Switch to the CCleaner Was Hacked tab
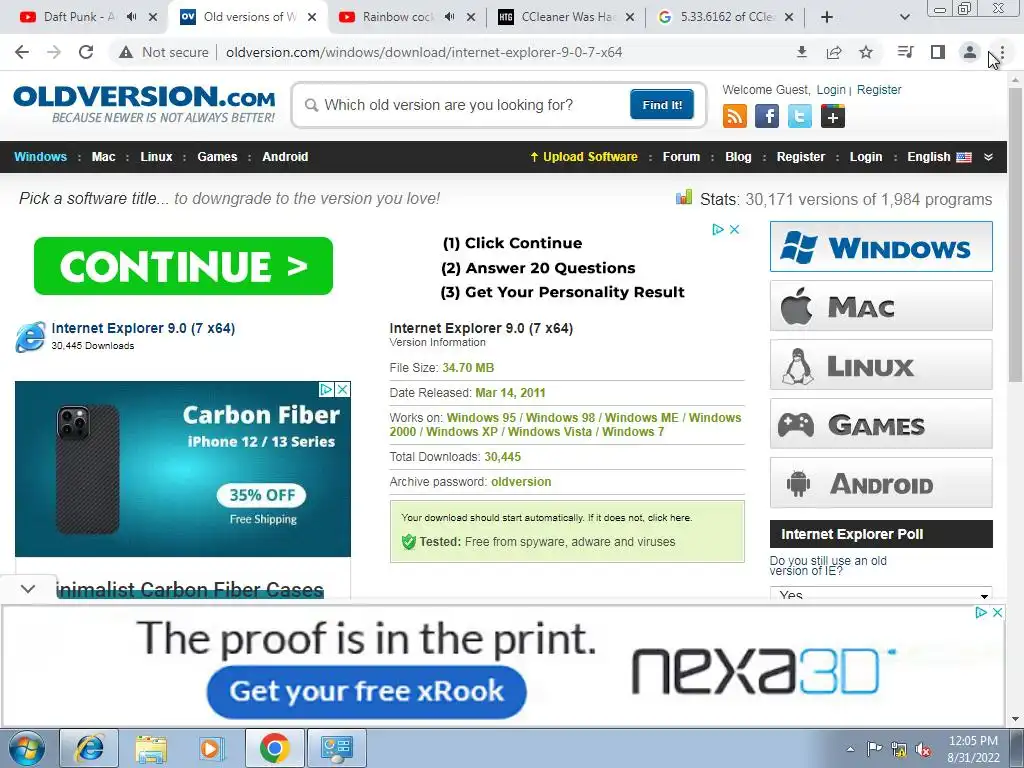 click(568, 17)
